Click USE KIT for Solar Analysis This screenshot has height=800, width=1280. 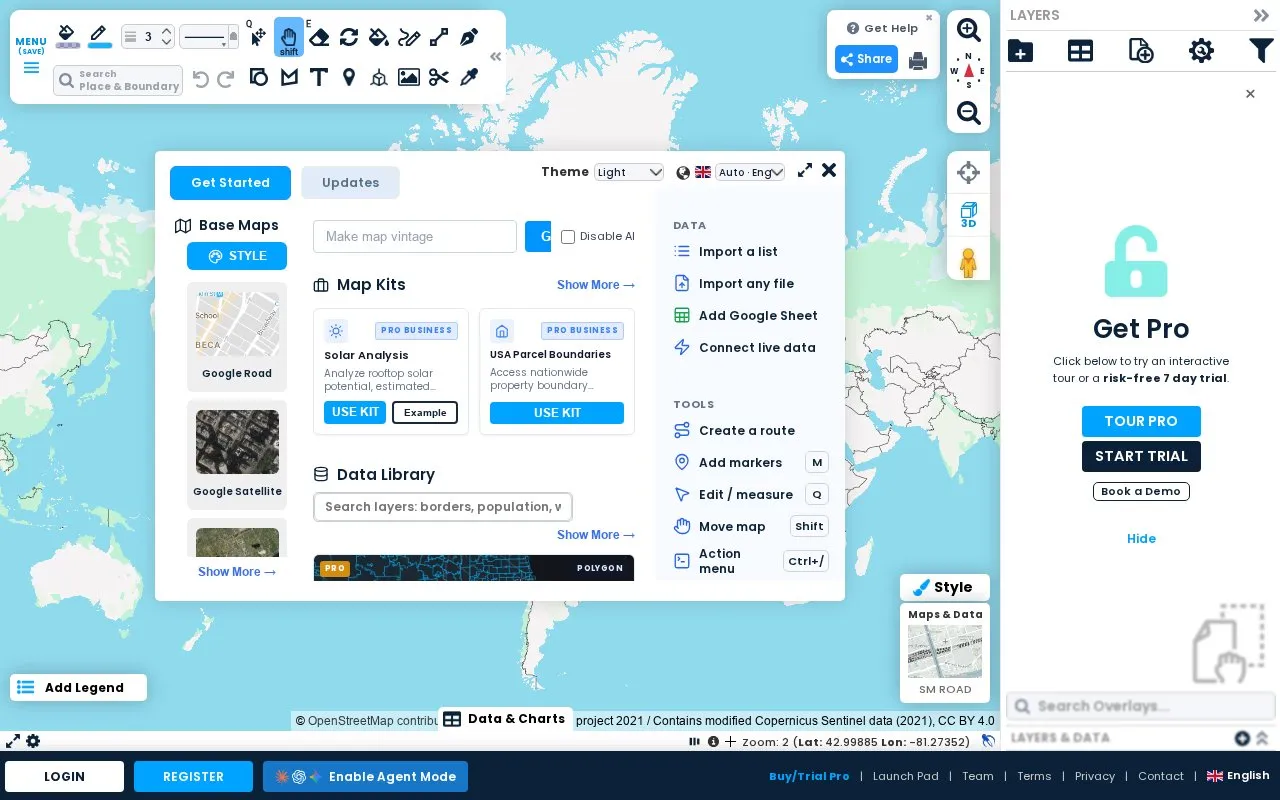coord(355,412)
